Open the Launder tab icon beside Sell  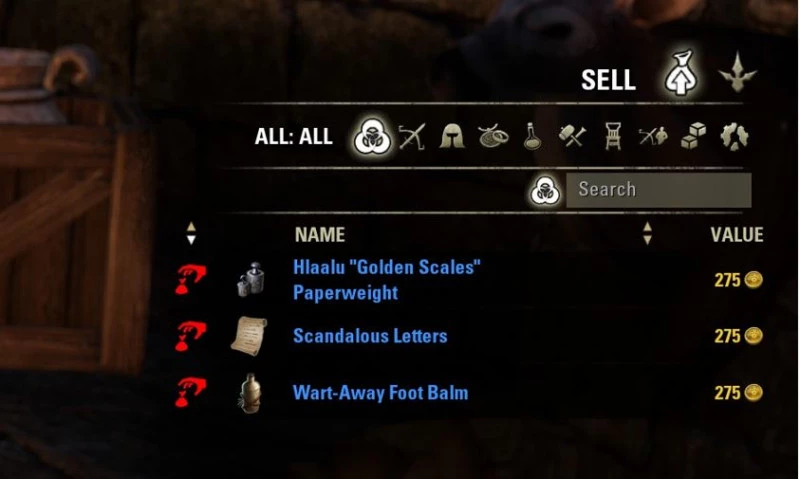pos(737,72)
